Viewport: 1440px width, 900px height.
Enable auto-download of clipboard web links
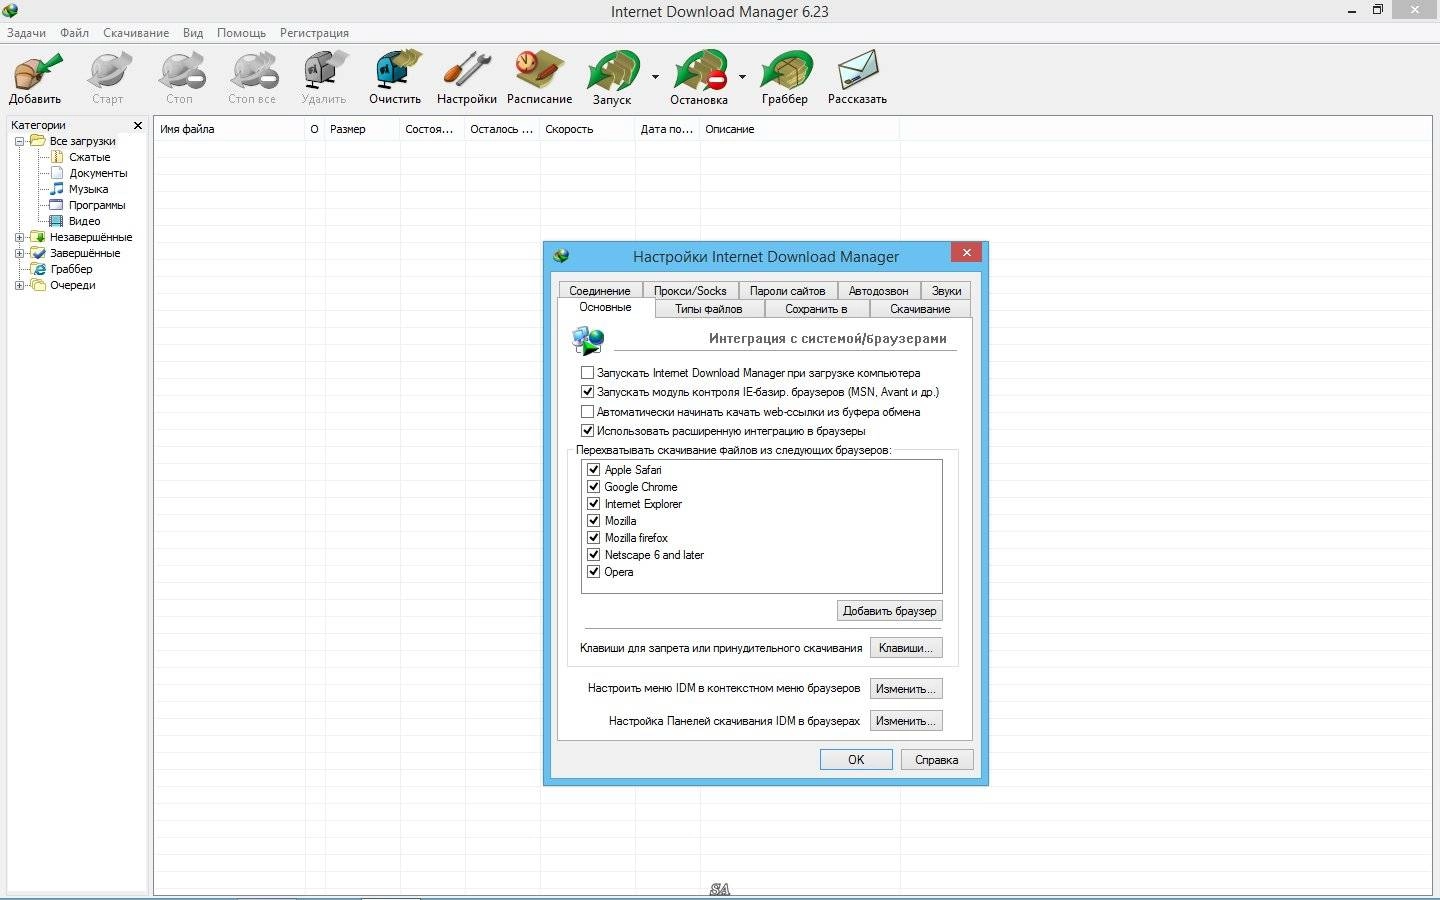(588, 412)
